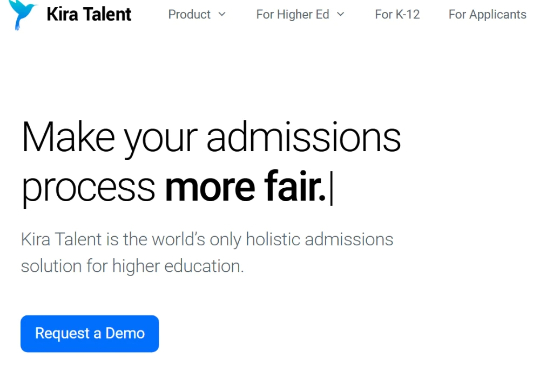Click the blinking cursor after "fair."
The image size is (540, 372).
(331, 188)
